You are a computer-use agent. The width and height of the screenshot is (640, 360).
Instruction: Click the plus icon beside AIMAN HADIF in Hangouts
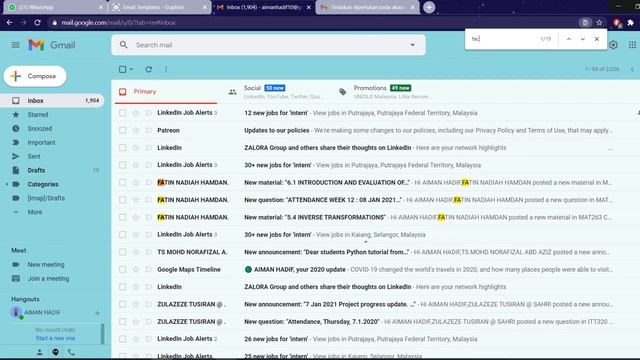tap(97, 313)
